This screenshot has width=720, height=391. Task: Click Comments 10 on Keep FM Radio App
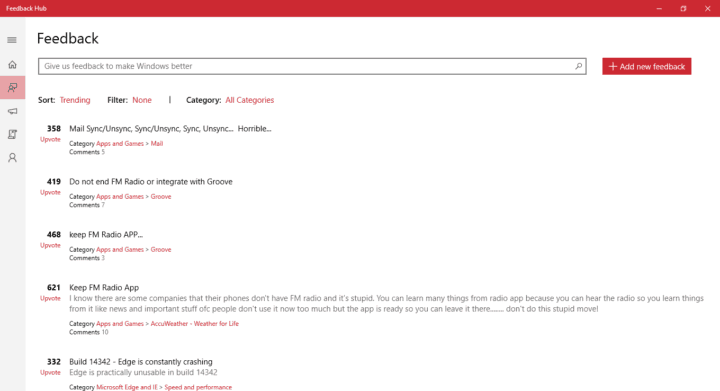click(x=89, y=332)
